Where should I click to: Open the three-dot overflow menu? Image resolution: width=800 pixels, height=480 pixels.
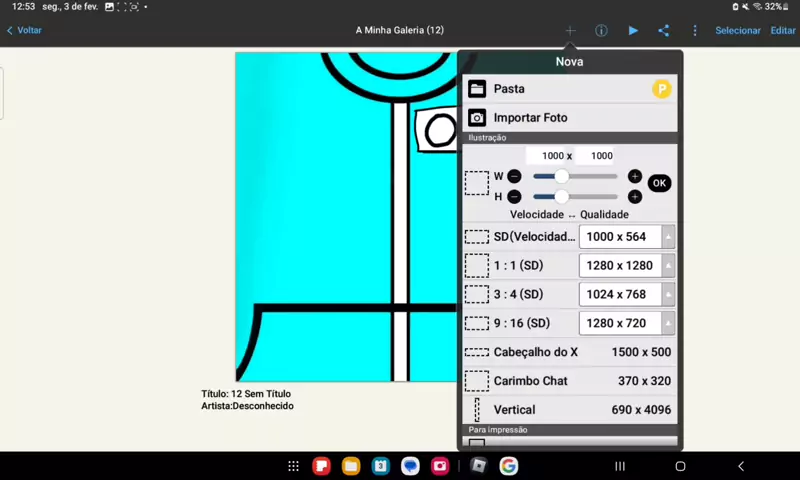pyautogui.click(x=695, y=31)
